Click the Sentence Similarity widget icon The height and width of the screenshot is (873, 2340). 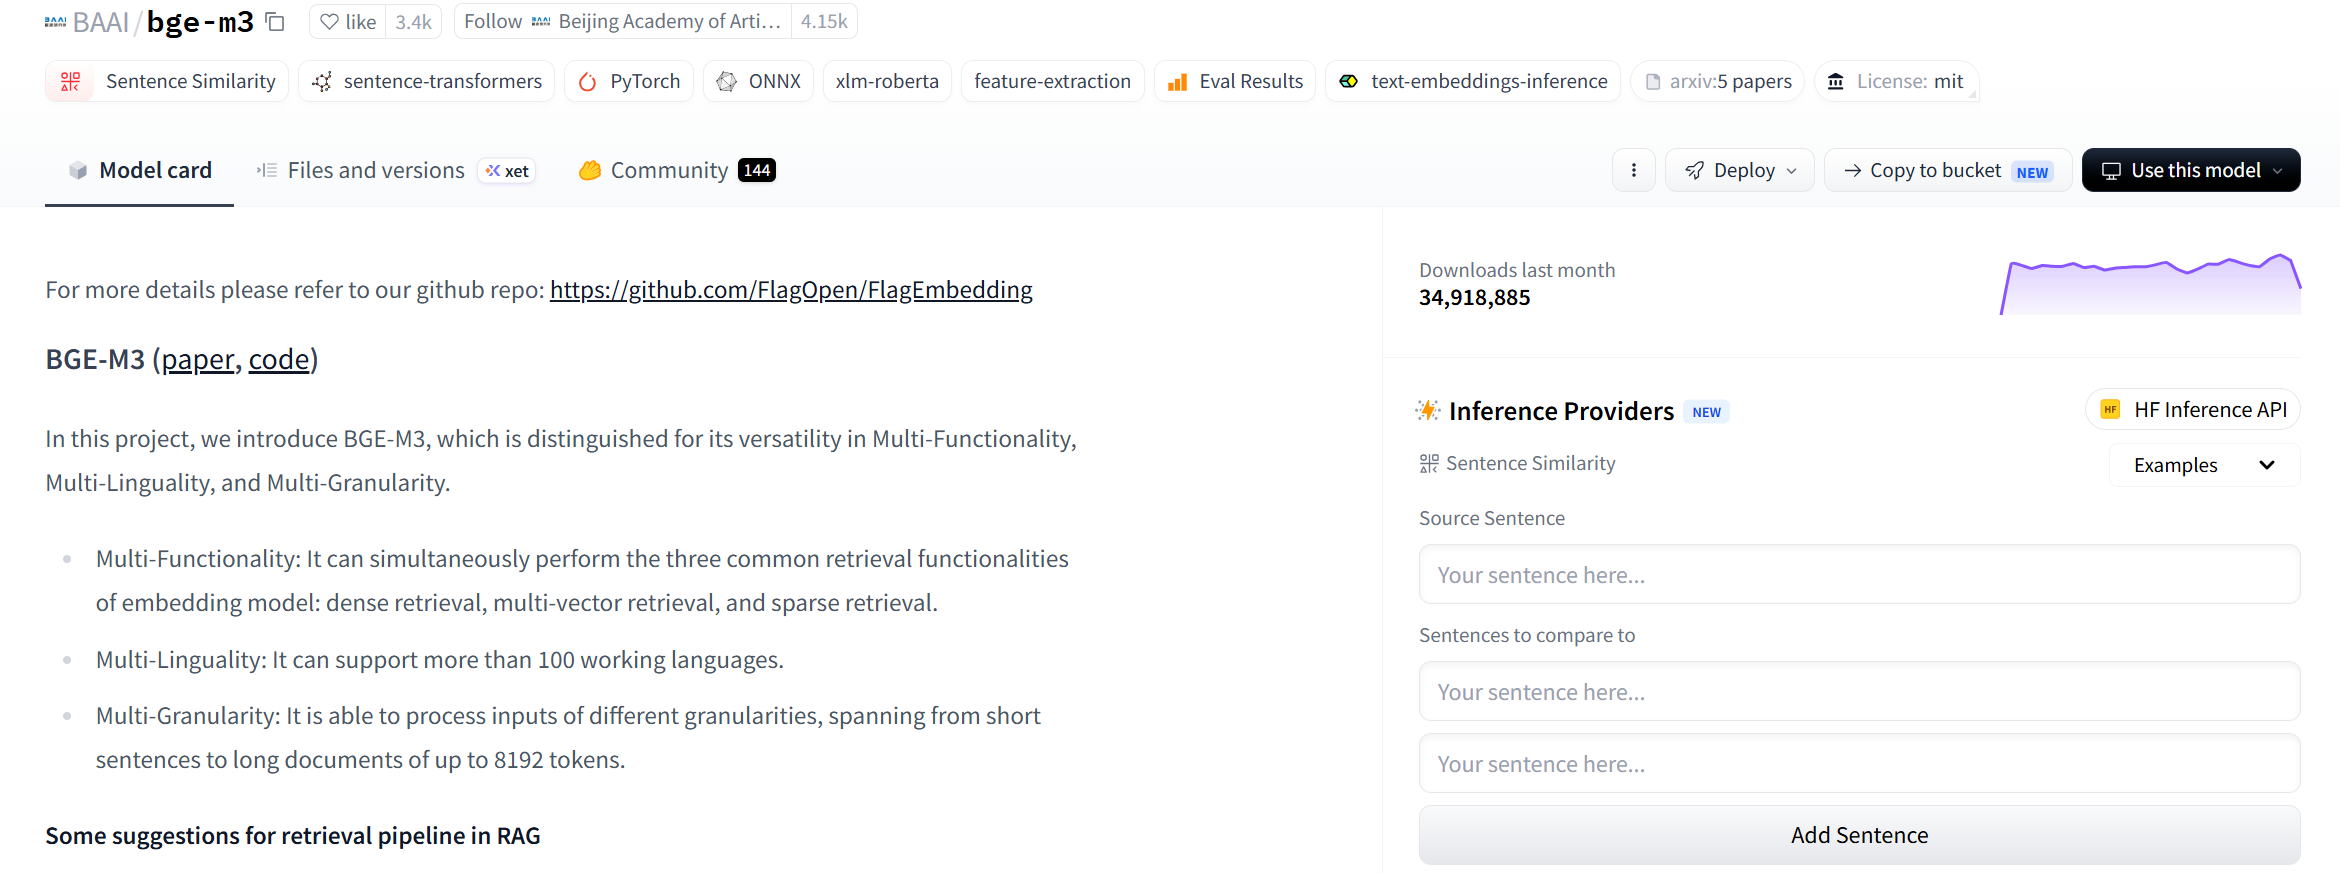click(1429, 464)
